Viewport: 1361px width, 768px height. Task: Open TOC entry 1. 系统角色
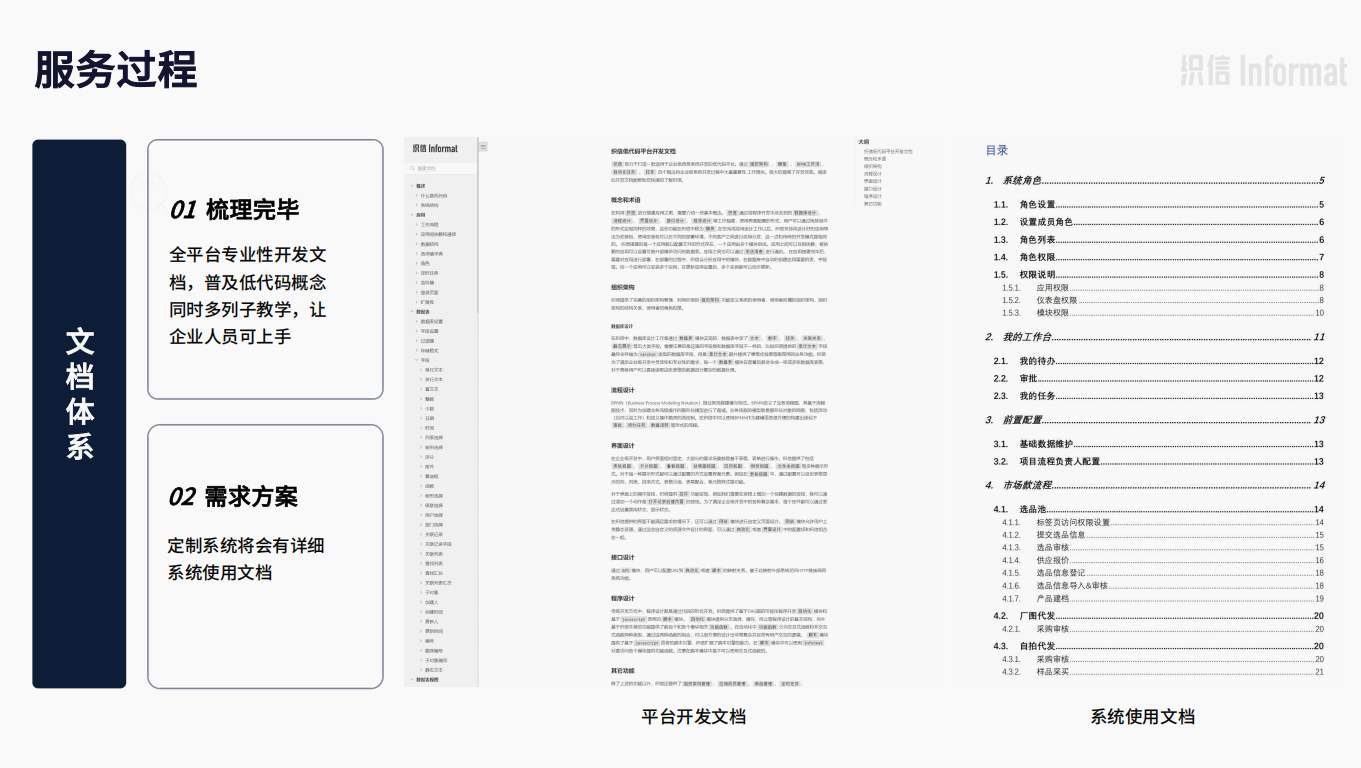point(1155,181)
